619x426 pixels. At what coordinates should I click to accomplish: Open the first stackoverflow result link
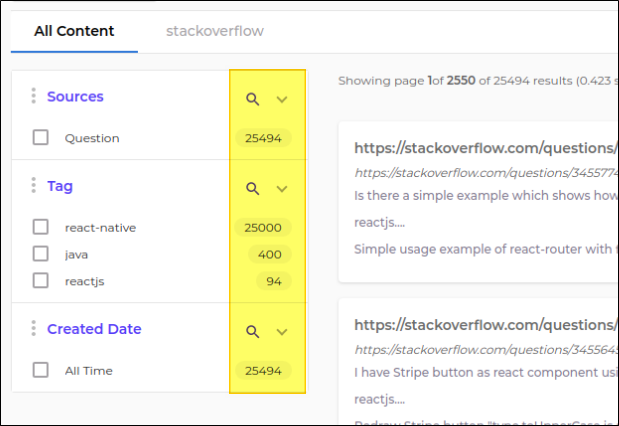[485, 149]
